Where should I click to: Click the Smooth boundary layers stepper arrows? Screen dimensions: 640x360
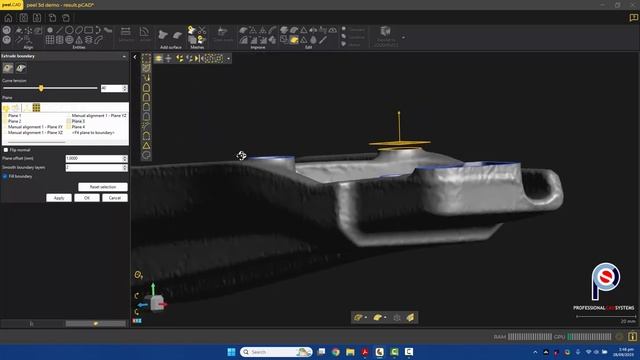[x=125, y=168]
